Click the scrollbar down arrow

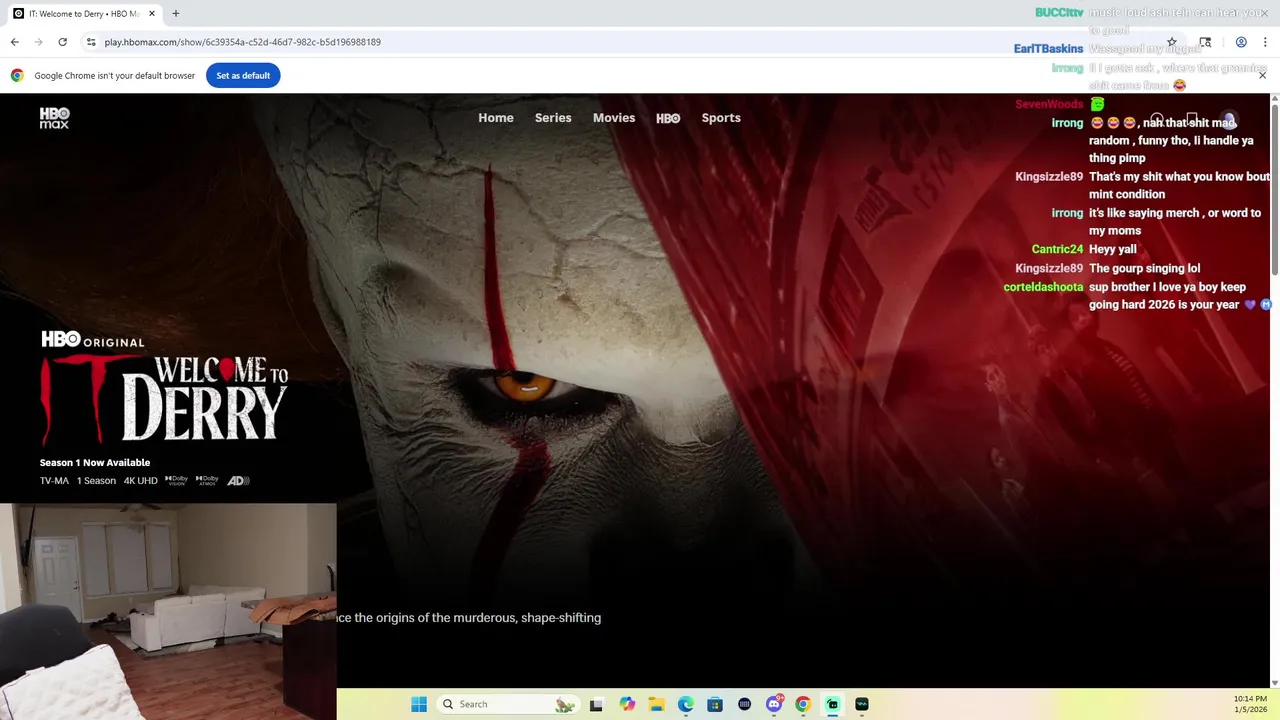pos(1275,683)
